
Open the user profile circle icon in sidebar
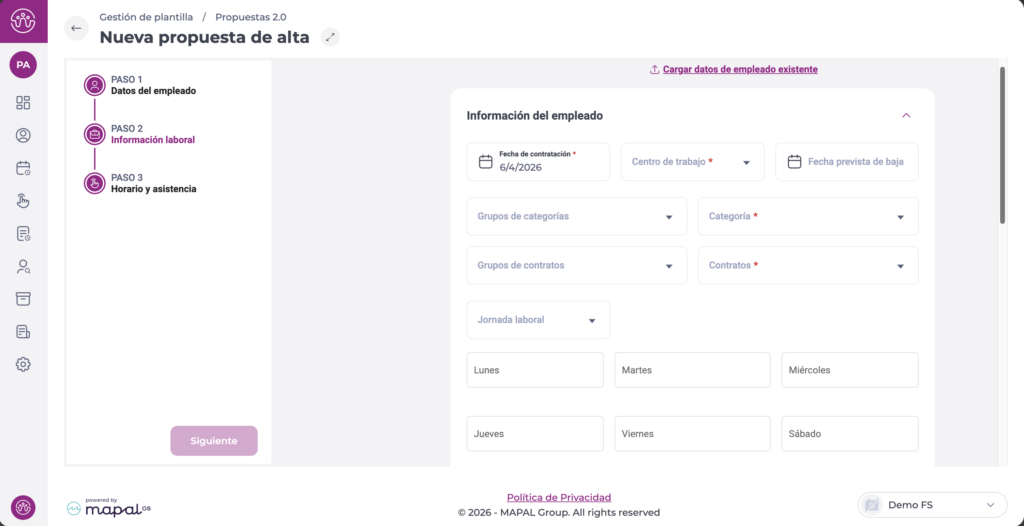23,135
